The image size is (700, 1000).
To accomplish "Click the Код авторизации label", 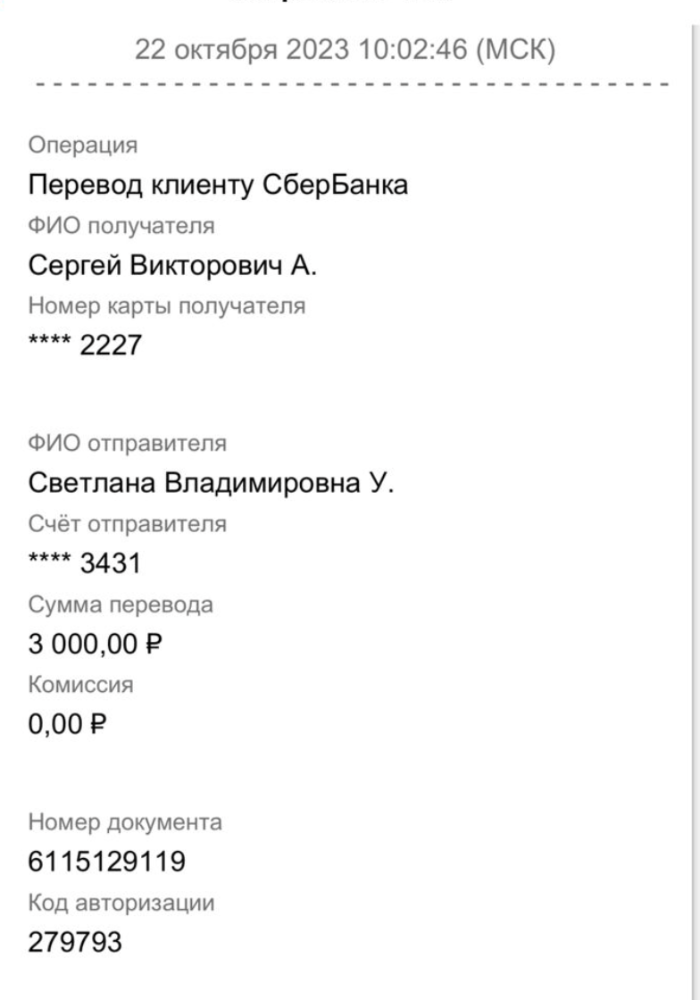I will [x=121, y=903].
